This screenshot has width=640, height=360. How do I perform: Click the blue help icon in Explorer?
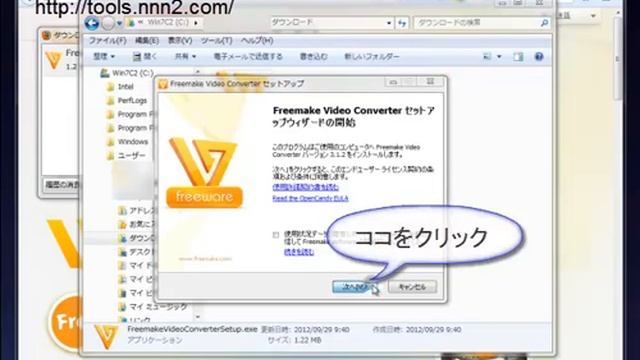tap(539, 57)
